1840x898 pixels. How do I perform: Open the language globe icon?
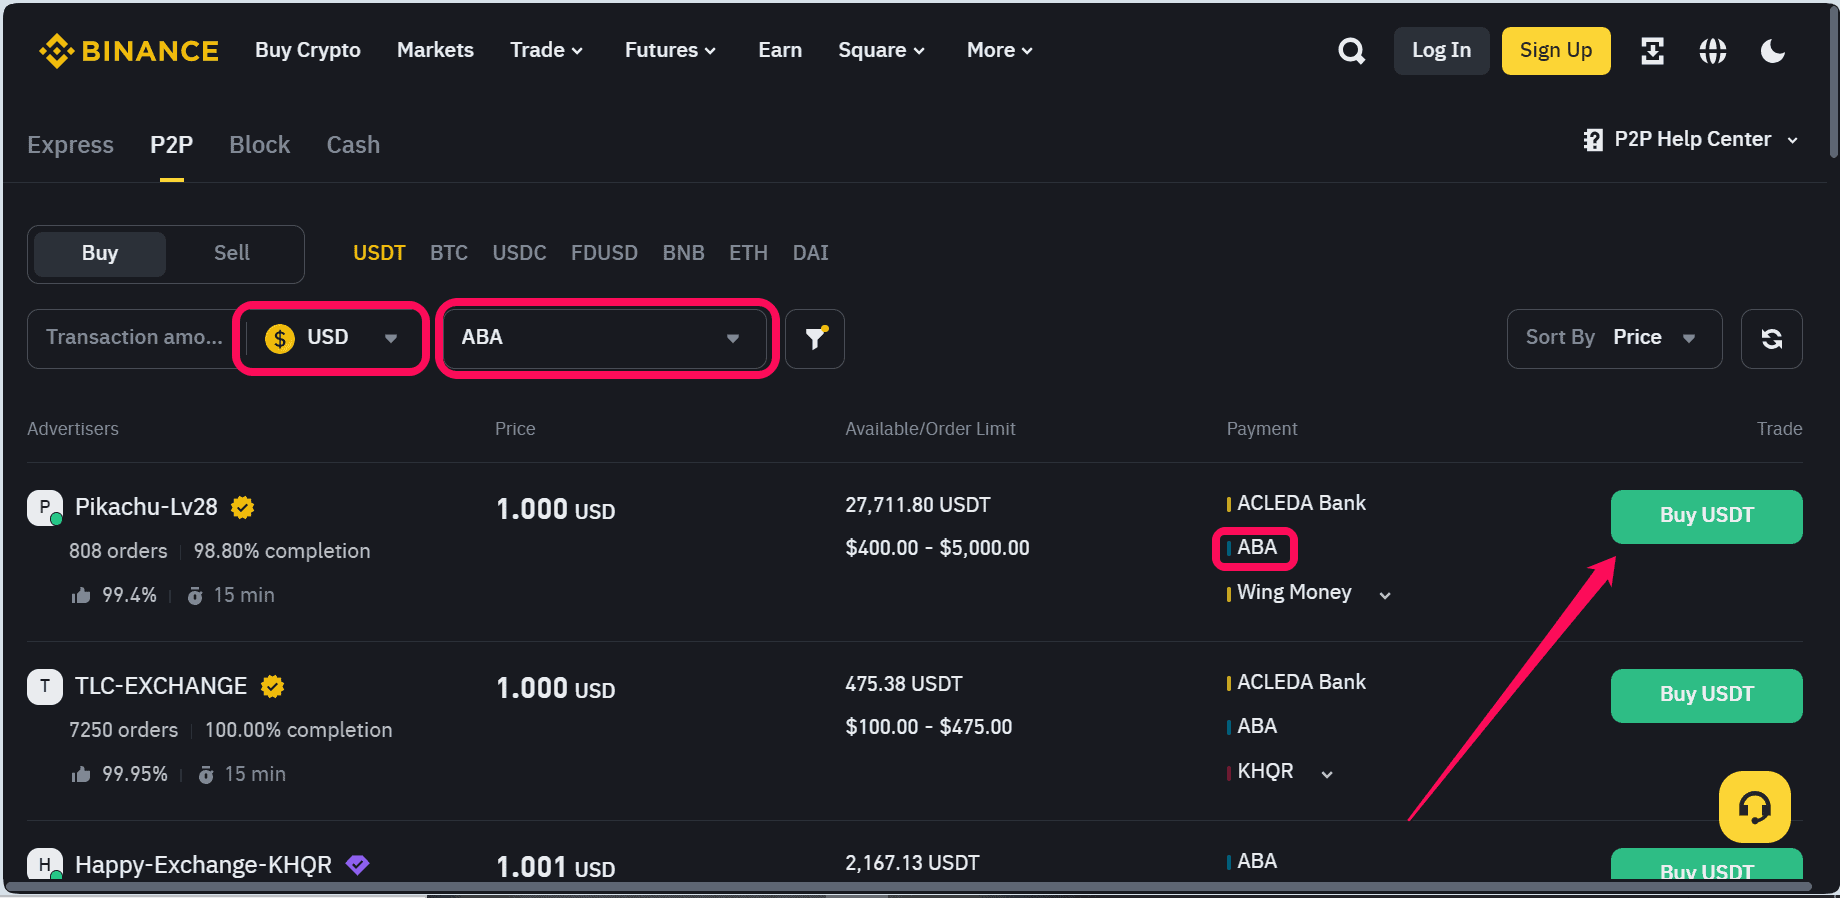[1712, 50]
